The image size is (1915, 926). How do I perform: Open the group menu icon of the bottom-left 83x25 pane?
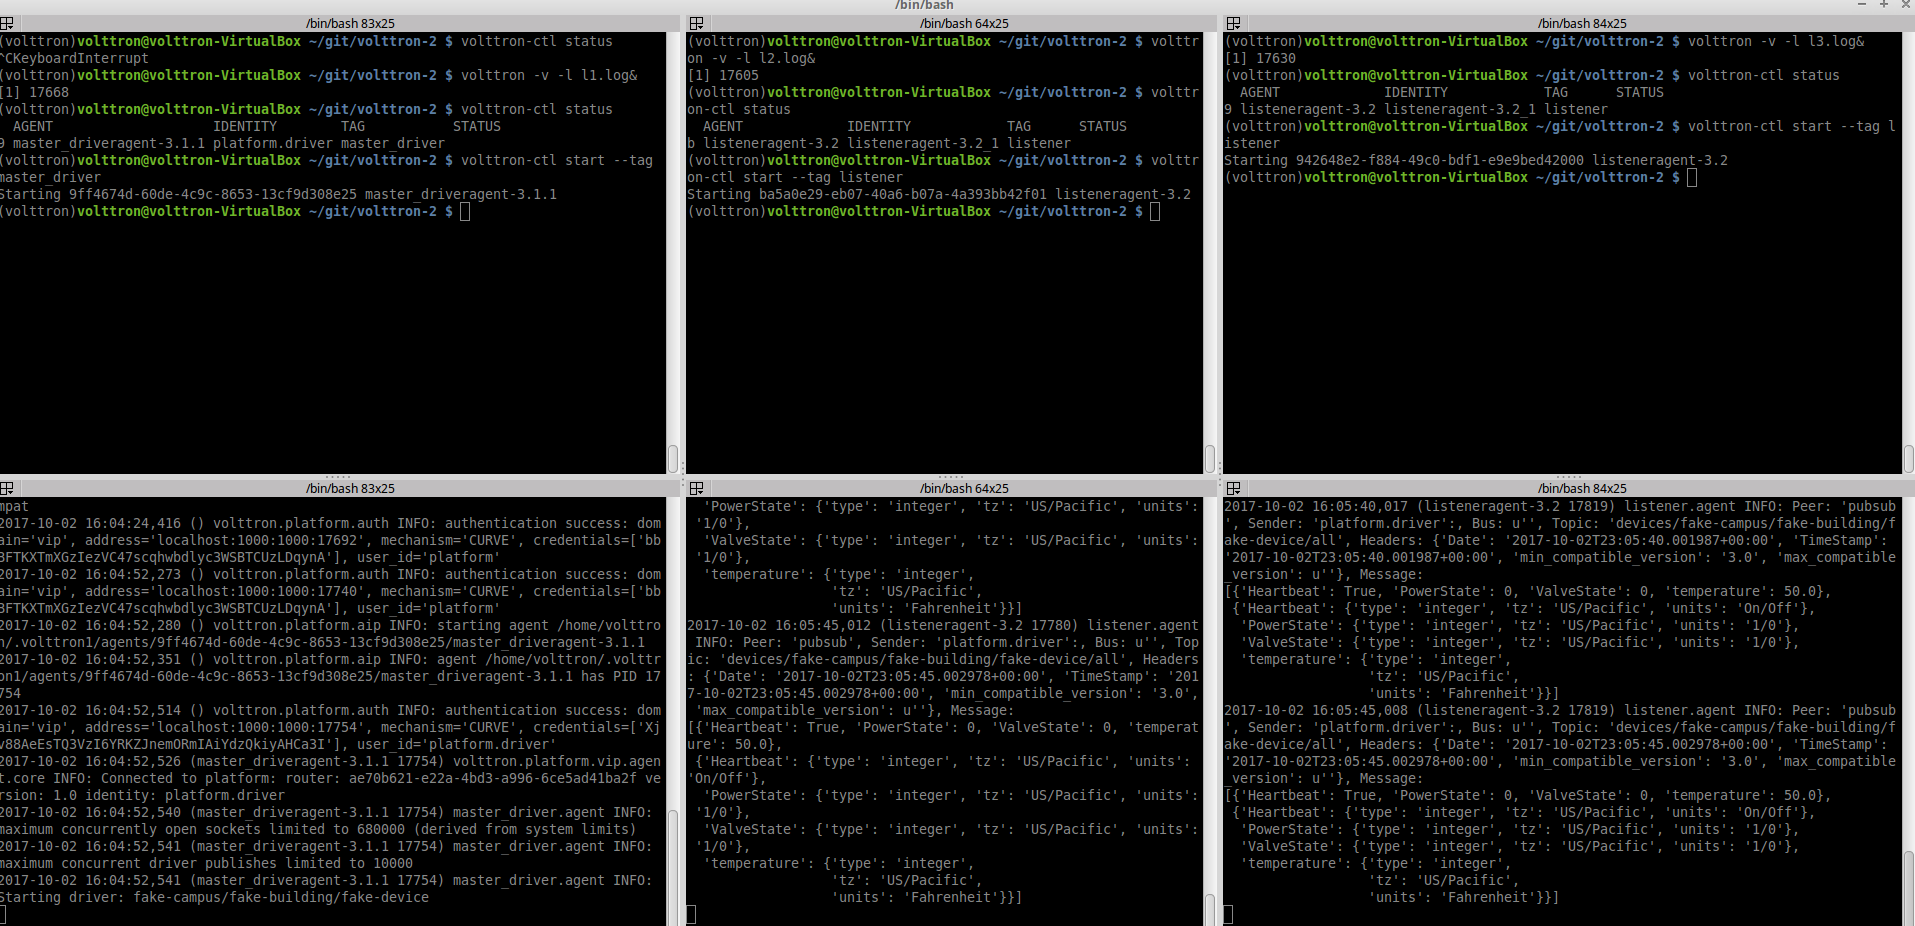[x=6, y=488]
